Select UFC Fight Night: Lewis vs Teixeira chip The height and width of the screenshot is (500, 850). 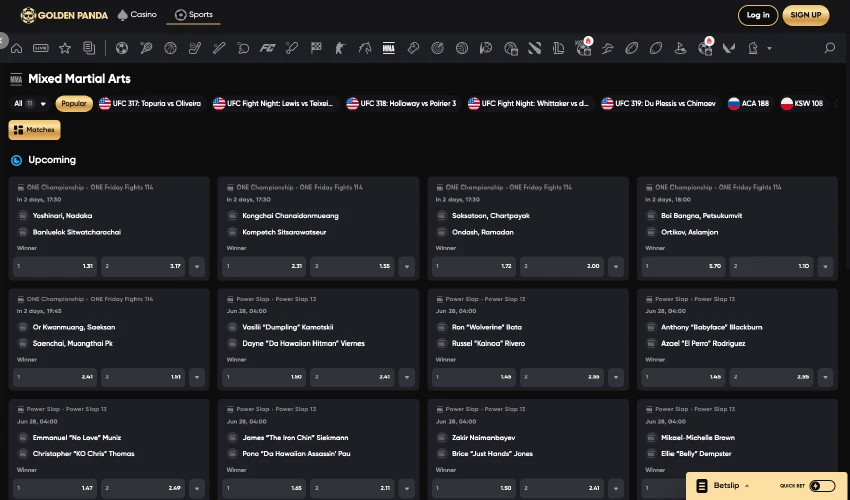coord(273,104)
